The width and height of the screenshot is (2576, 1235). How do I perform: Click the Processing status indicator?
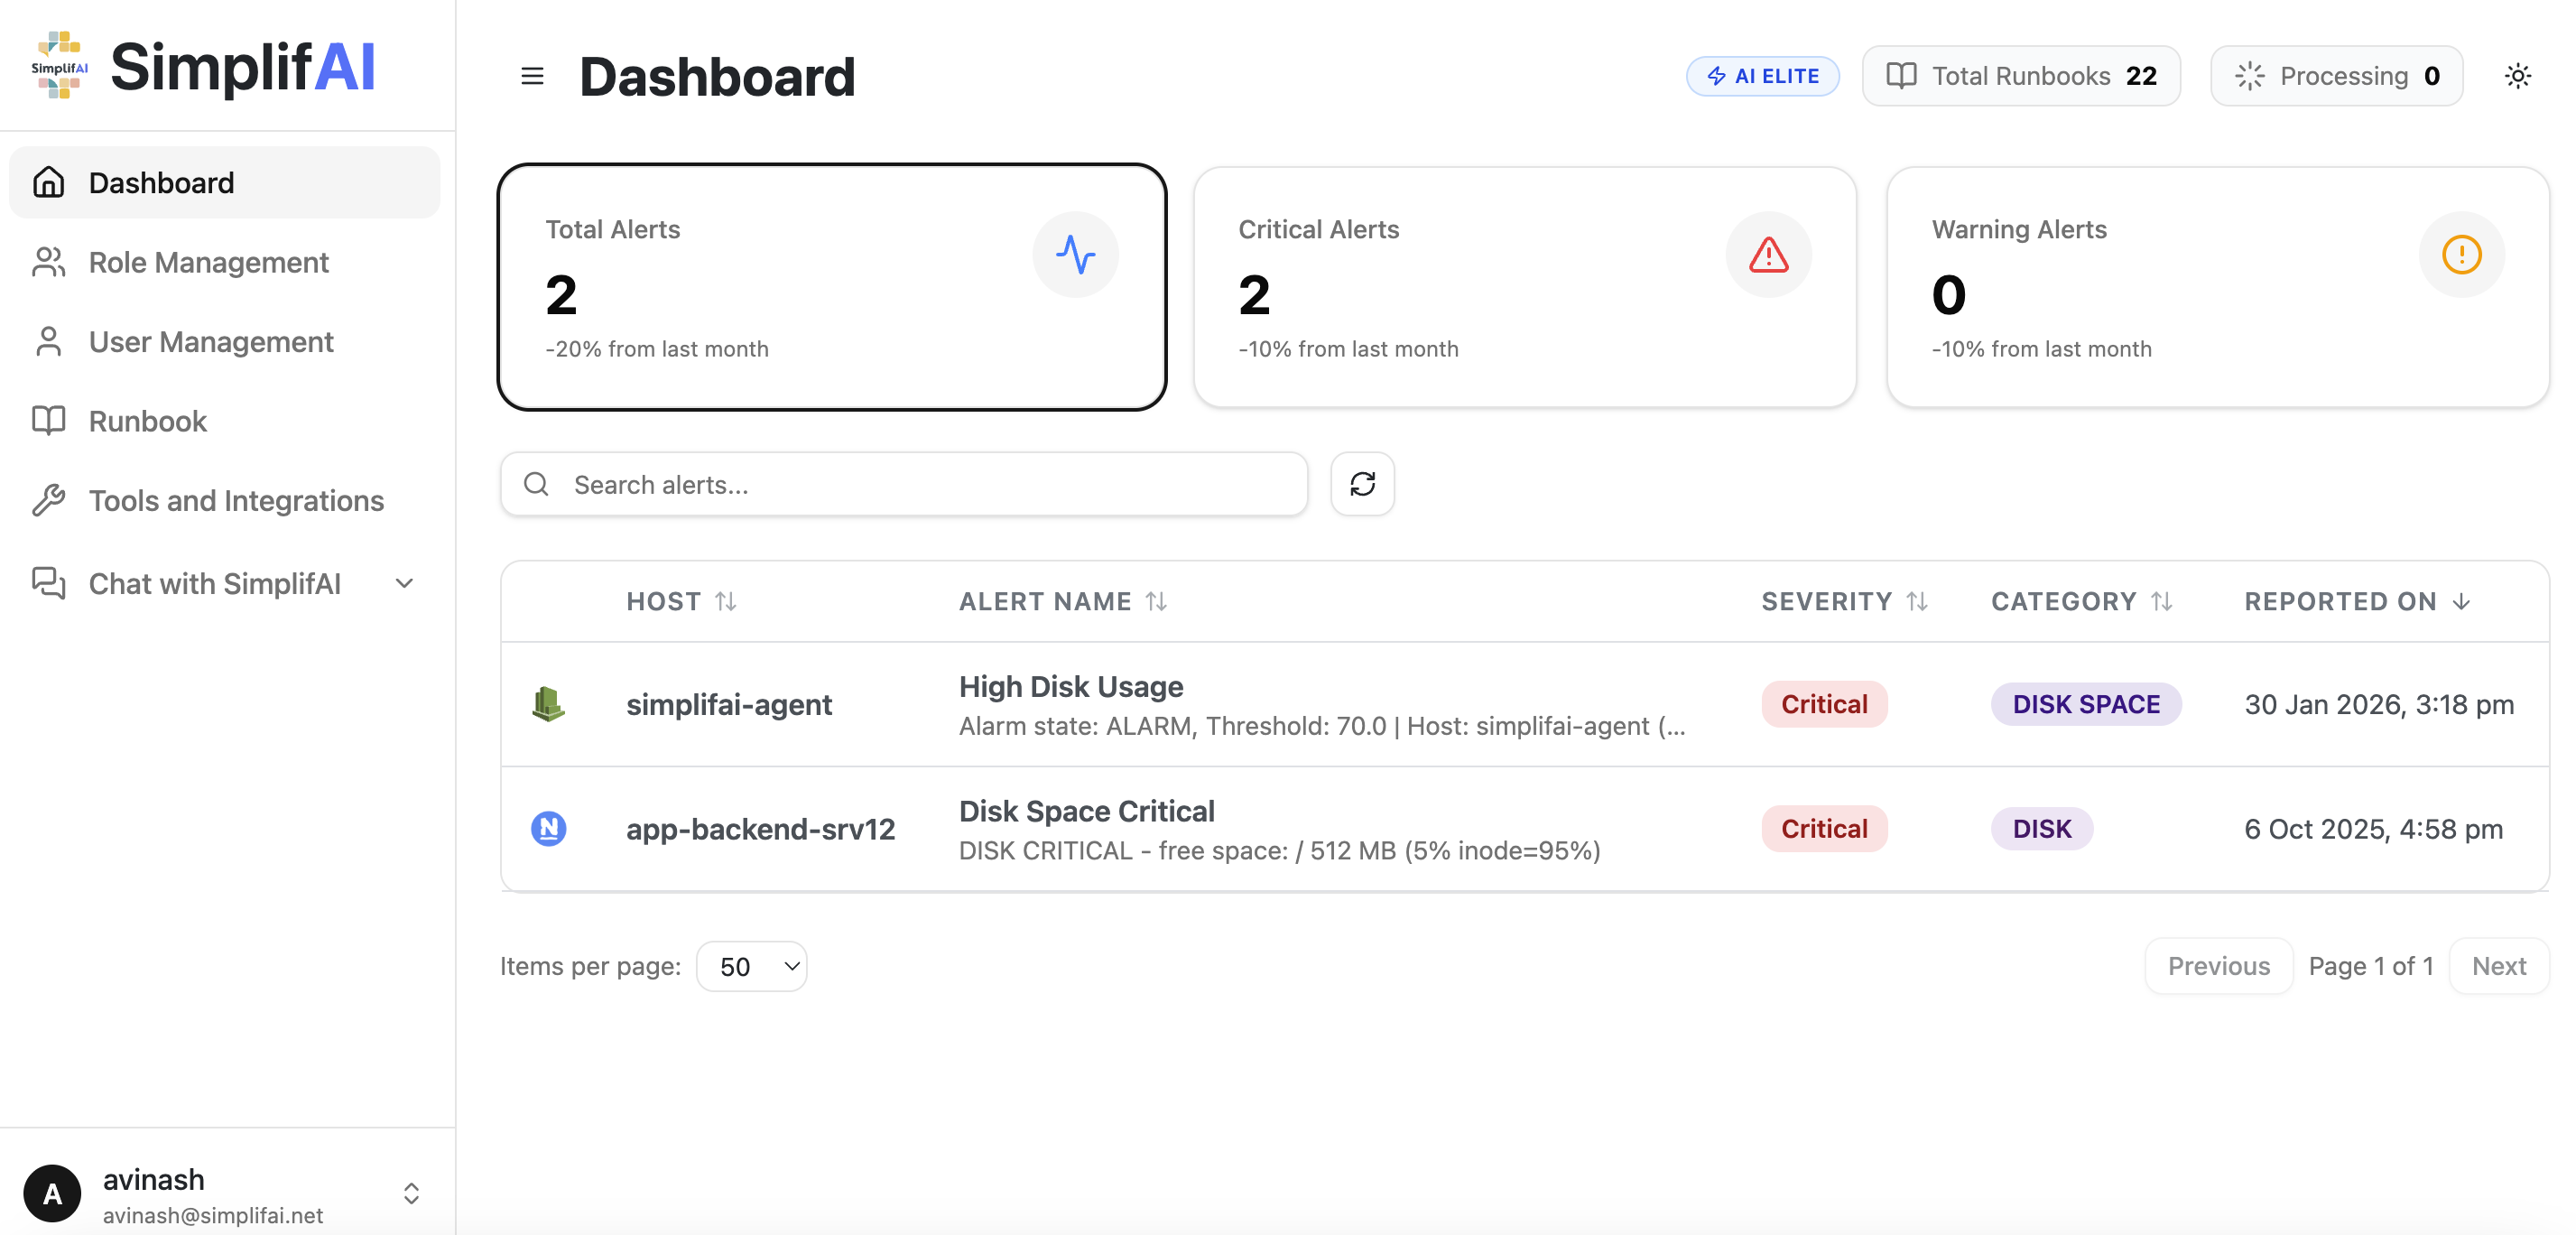[2336, 75]
